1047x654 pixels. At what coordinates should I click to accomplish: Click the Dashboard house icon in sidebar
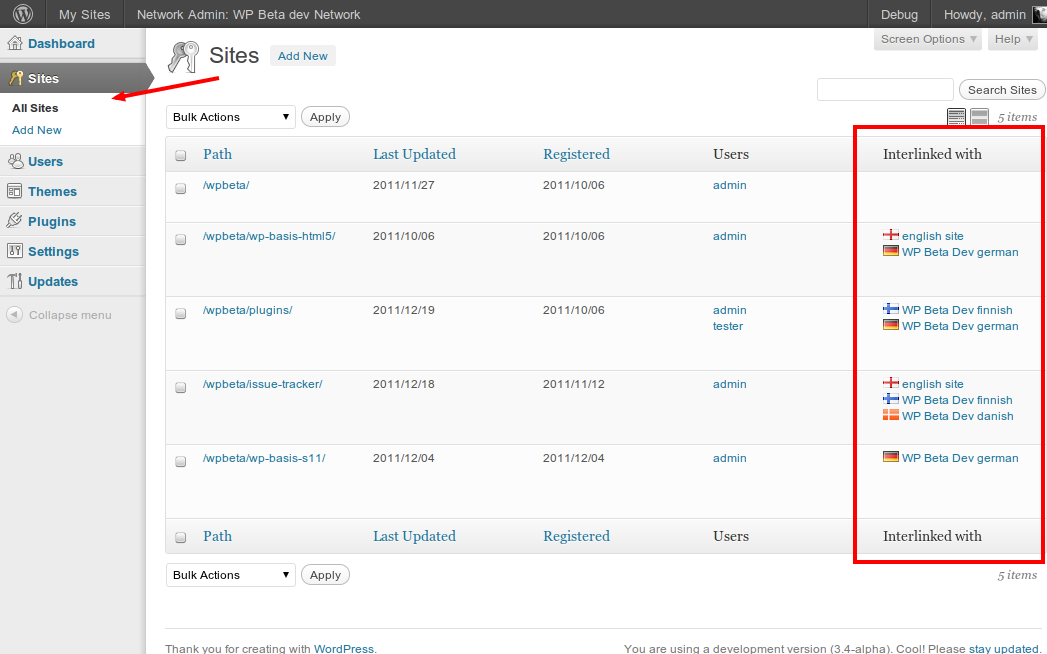[15, 44]
